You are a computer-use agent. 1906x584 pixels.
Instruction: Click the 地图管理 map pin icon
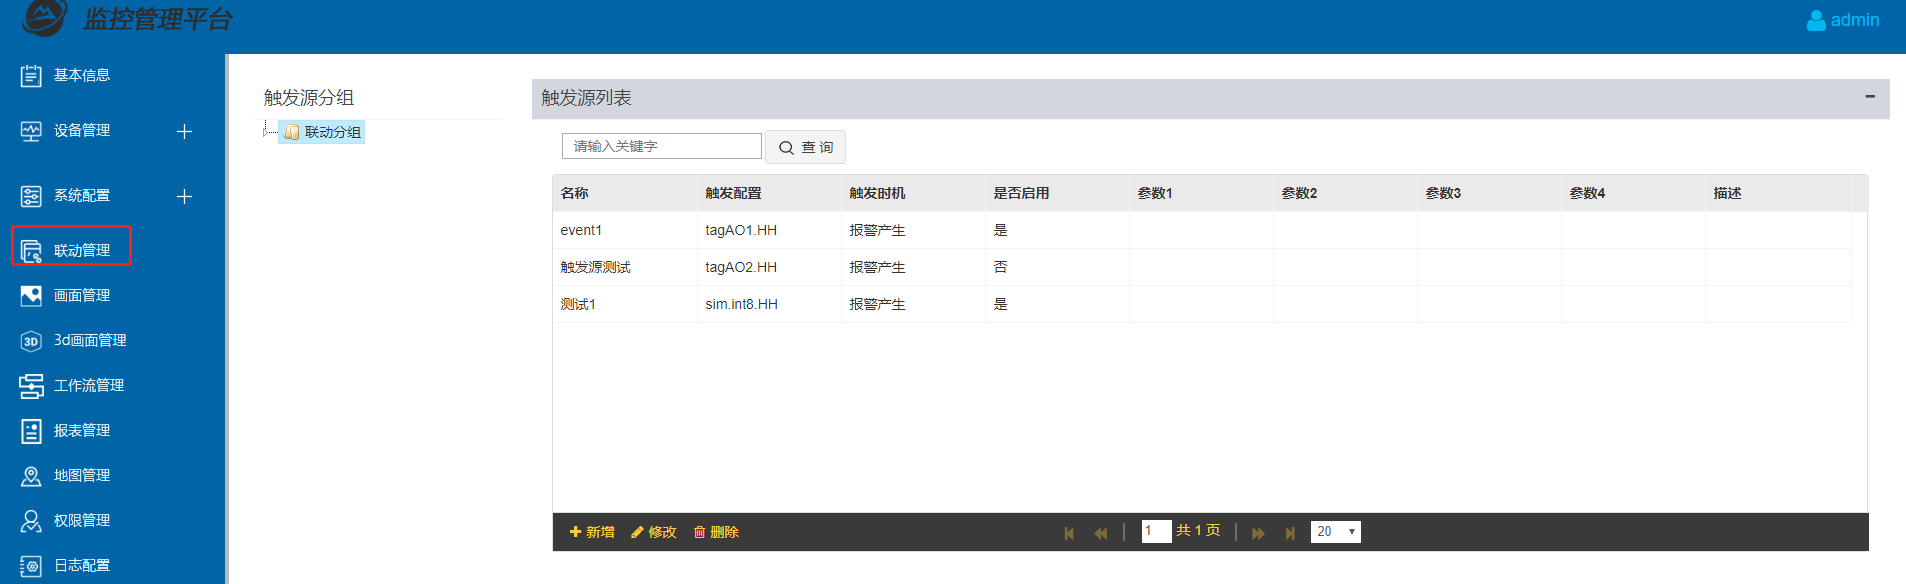tap(31, 476)
